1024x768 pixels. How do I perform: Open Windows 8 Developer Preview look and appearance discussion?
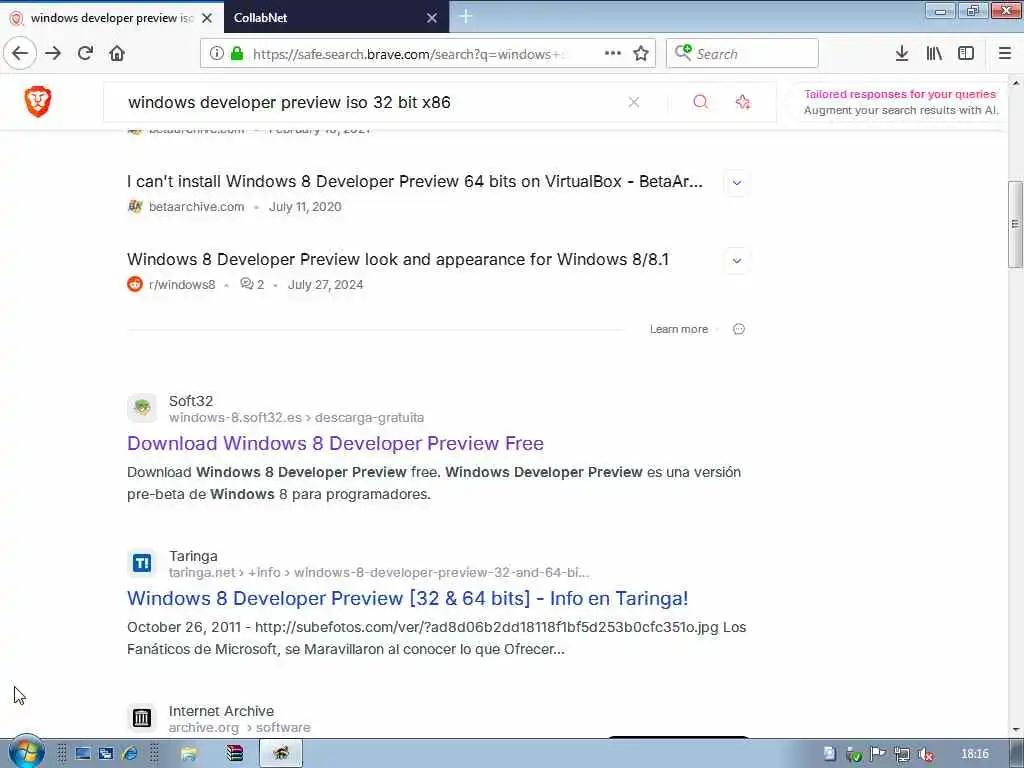[x=398, y=259]
